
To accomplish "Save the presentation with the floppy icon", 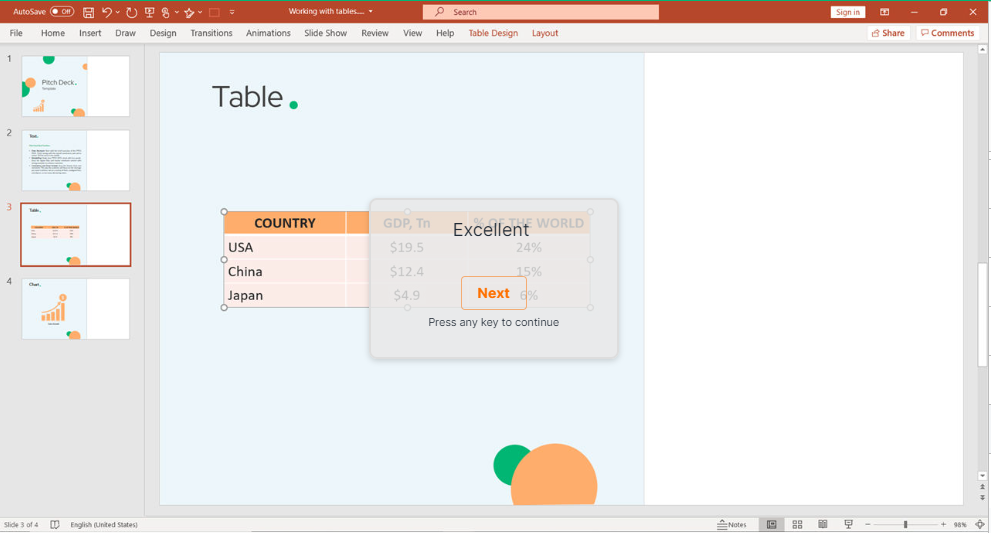I will 88,12.
